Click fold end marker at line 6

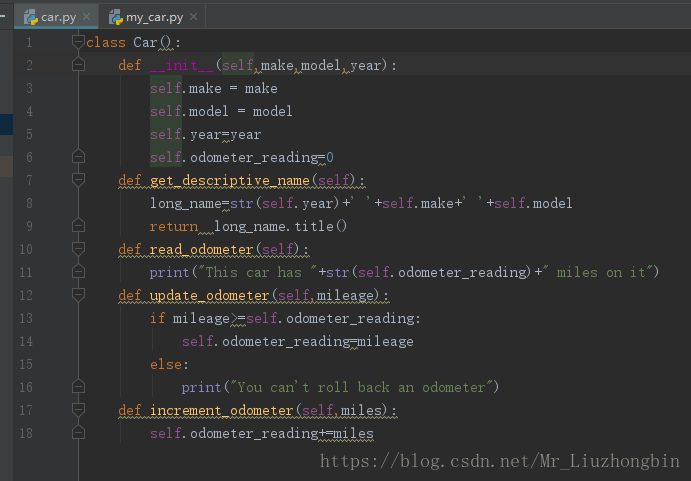[78, 157]
